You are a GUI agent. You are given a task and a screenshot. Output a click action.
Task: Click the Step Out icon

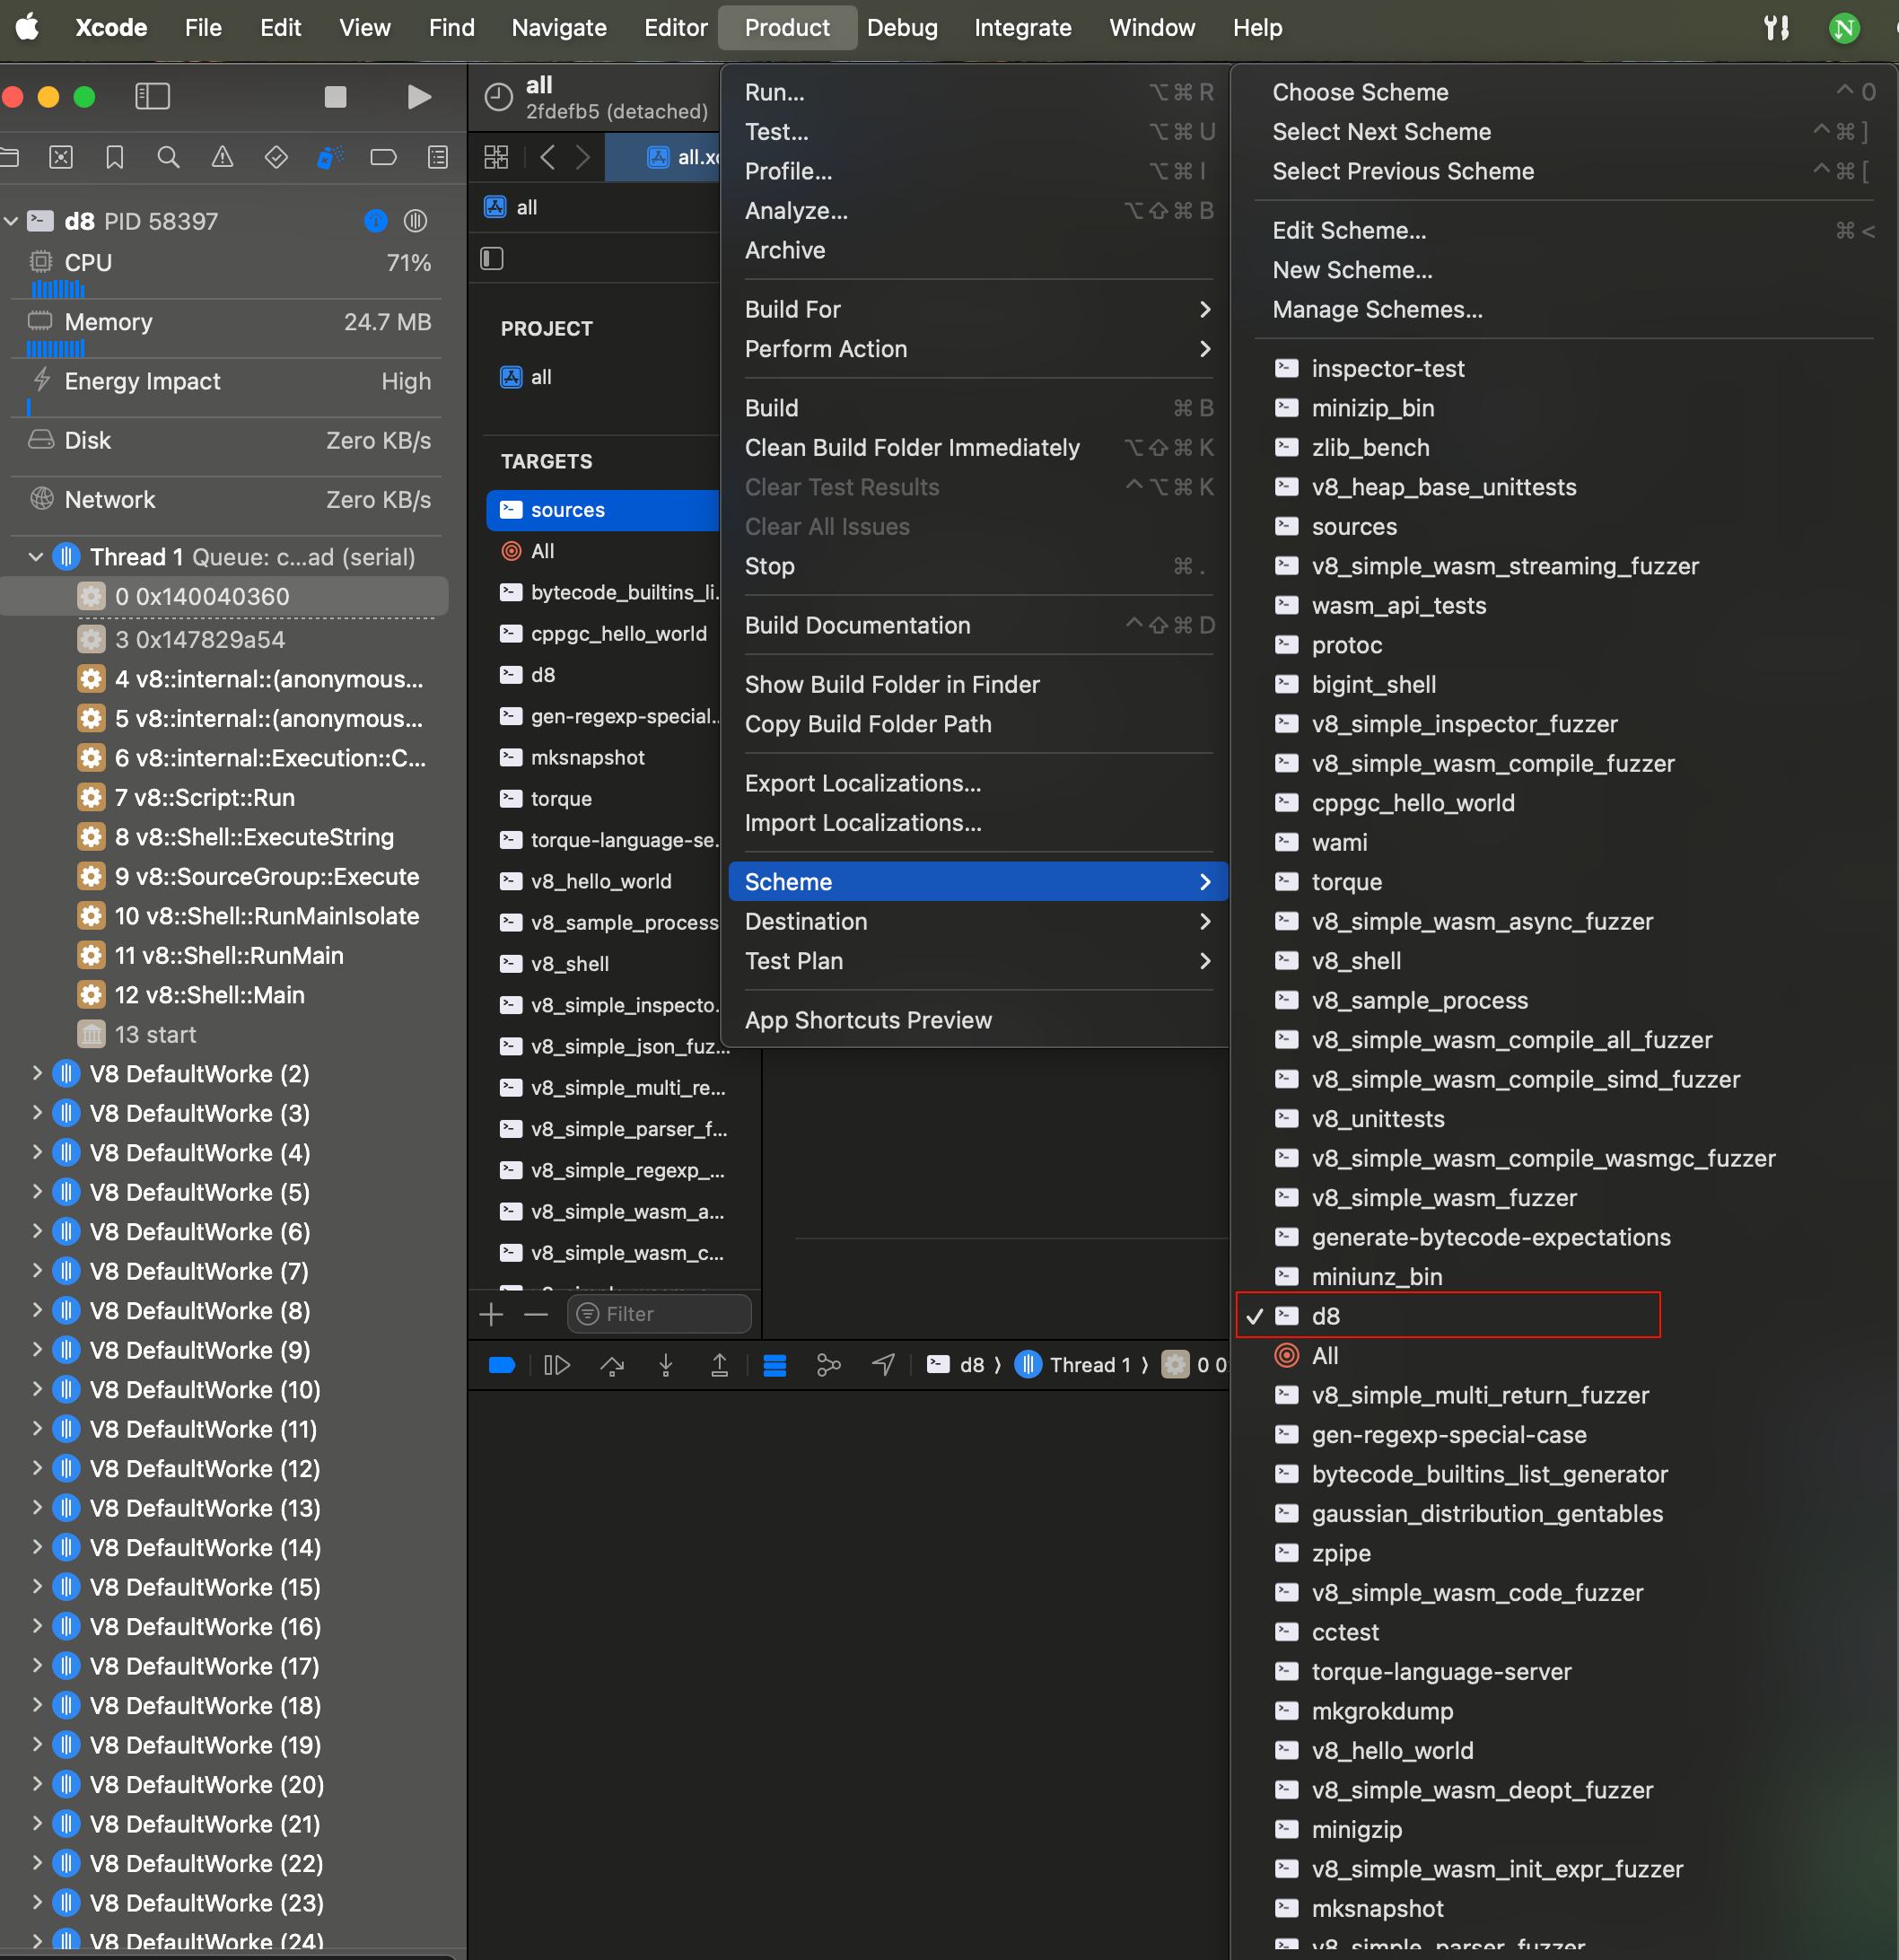[x=719, y=1365]
